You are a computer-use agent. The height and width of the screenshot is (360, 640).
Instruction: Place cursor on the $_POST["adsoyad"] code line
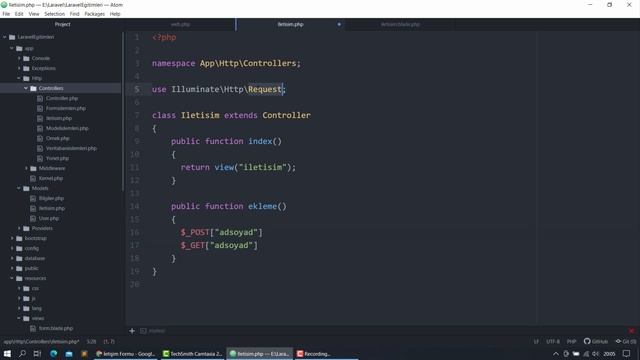222,233
